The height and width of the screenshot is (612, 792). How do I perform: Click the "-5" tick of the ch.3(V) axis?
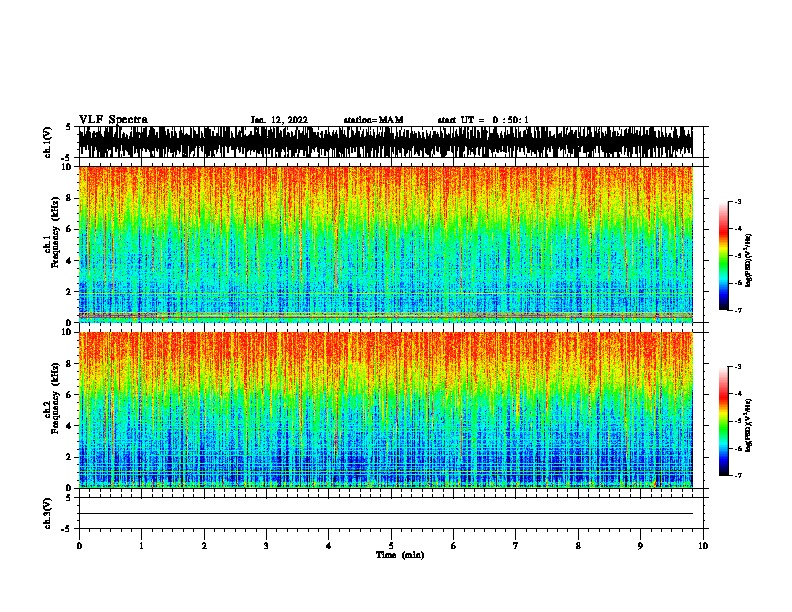pyautogui.click(x=67, y=529)
